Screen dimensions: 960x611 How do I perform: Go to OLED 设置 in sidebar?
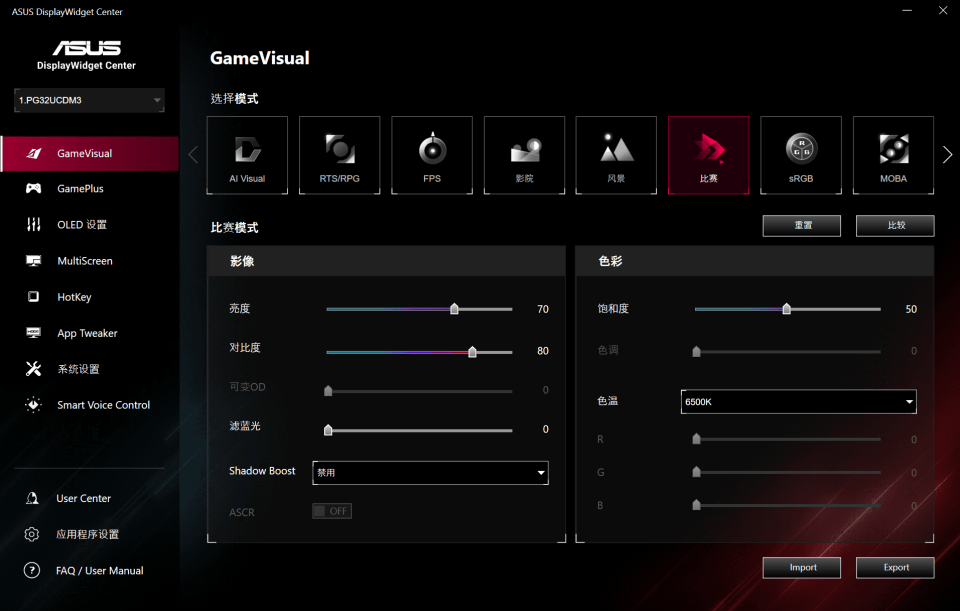(82, 225)
